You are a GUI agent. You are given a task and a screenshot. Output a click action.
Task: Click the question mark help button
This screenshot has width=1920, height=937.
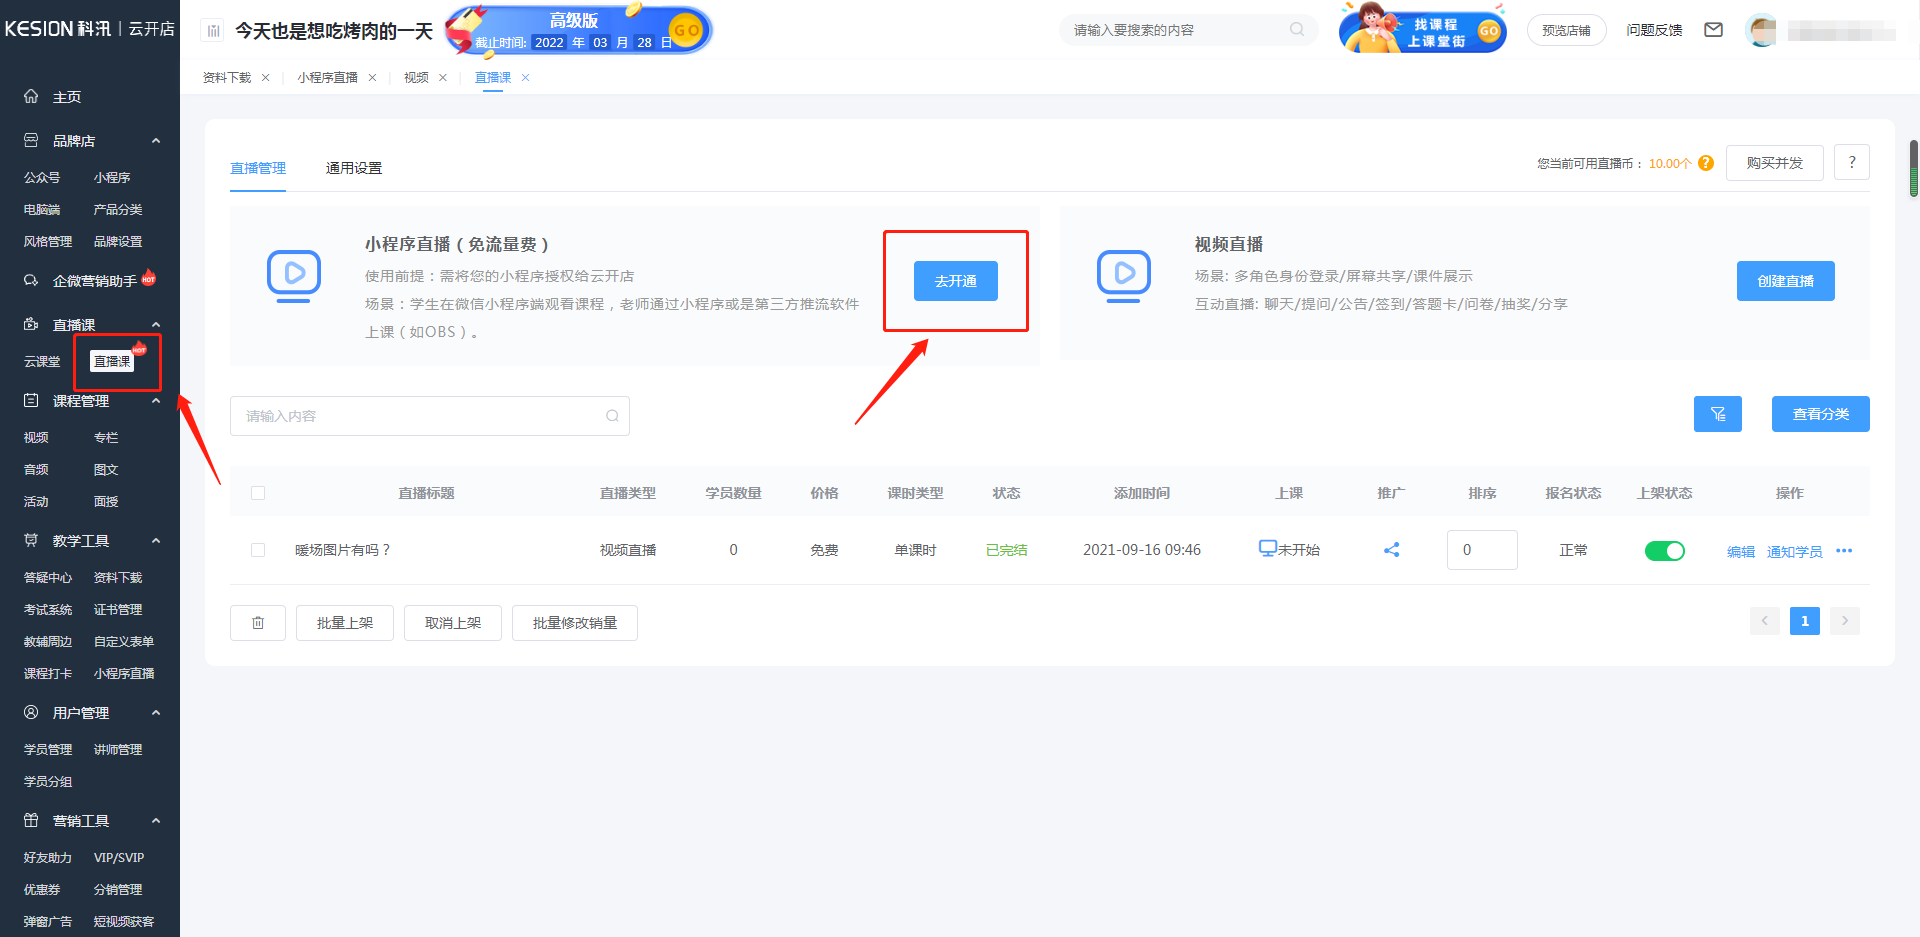click(x=1852, y=162)
